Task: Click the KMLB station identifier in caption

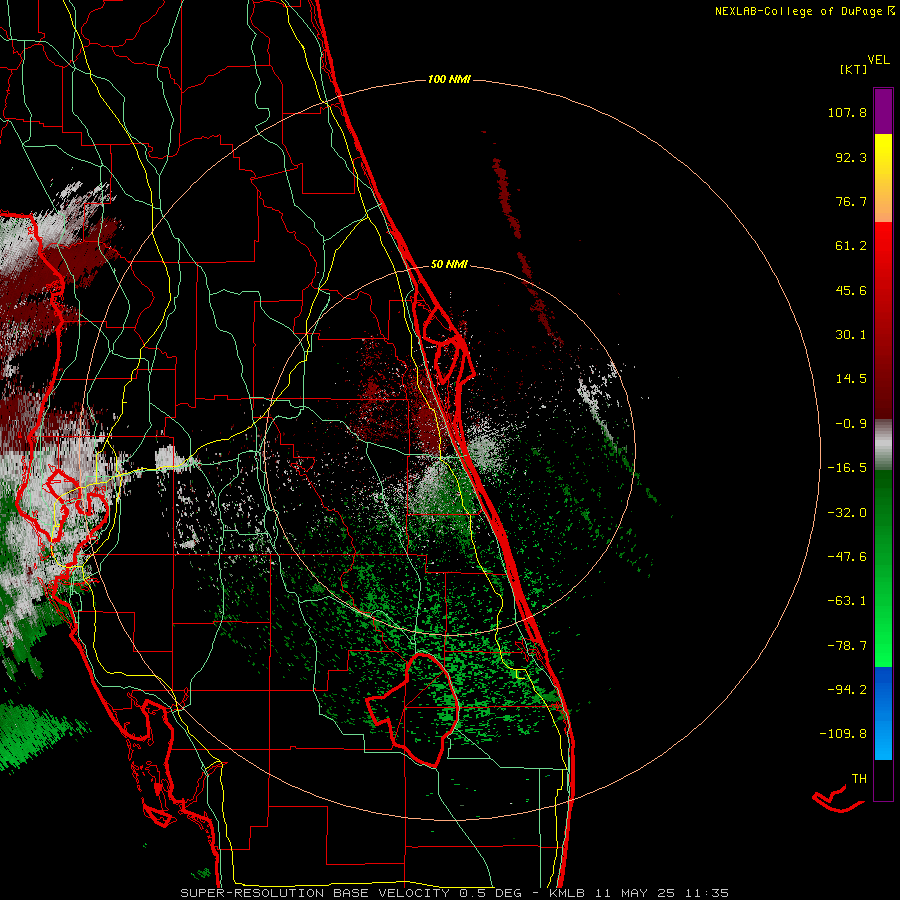Action: click(x=568, y=893)
